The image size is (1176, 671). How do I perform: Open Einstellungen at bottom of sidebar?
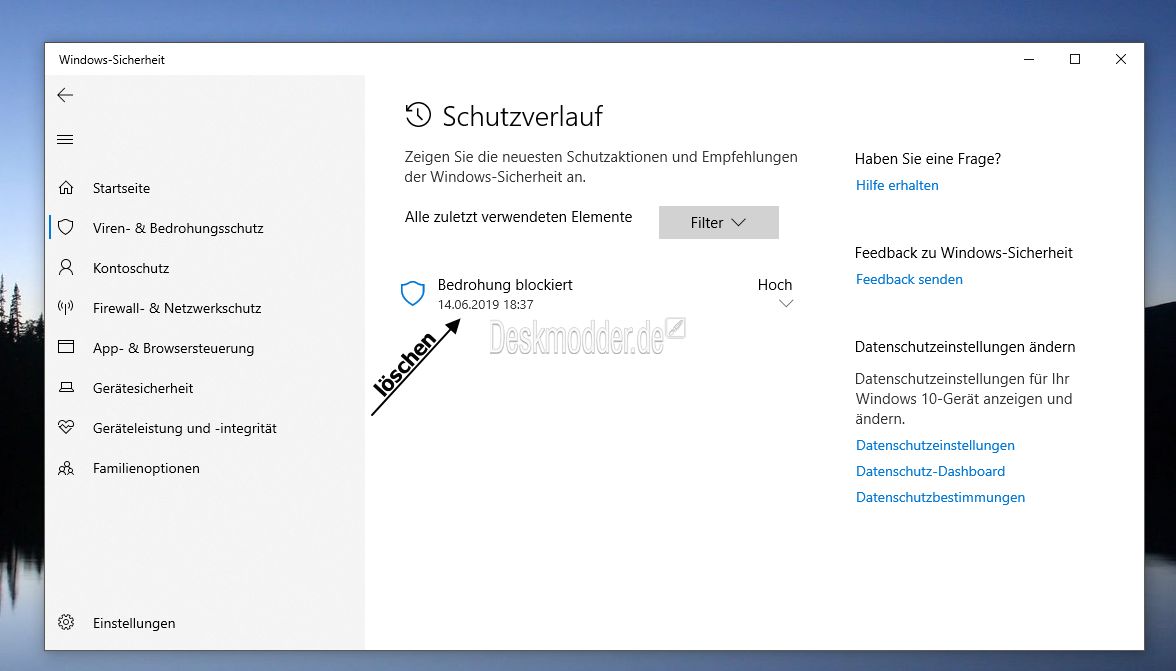[x=134, y=623]
